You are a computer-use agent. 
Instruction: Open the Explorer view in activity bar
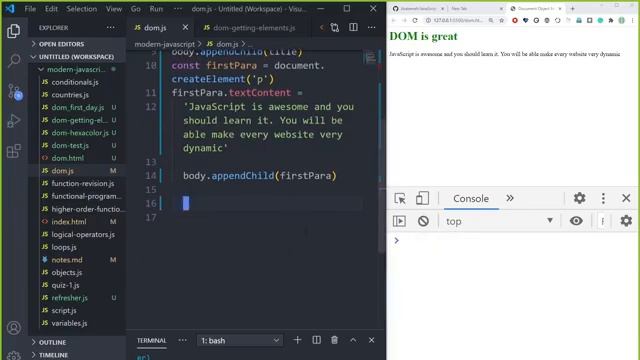(x=13, y=31)
